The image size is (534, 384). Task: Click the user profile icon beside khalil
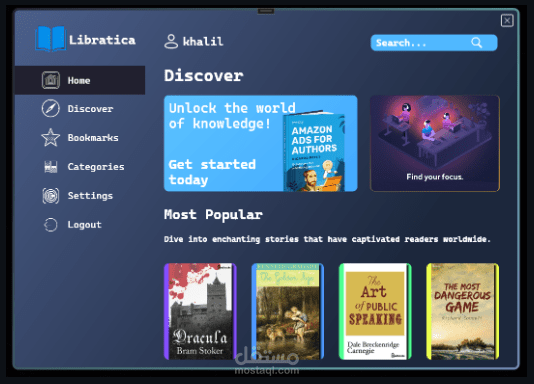tap(171, 42)
